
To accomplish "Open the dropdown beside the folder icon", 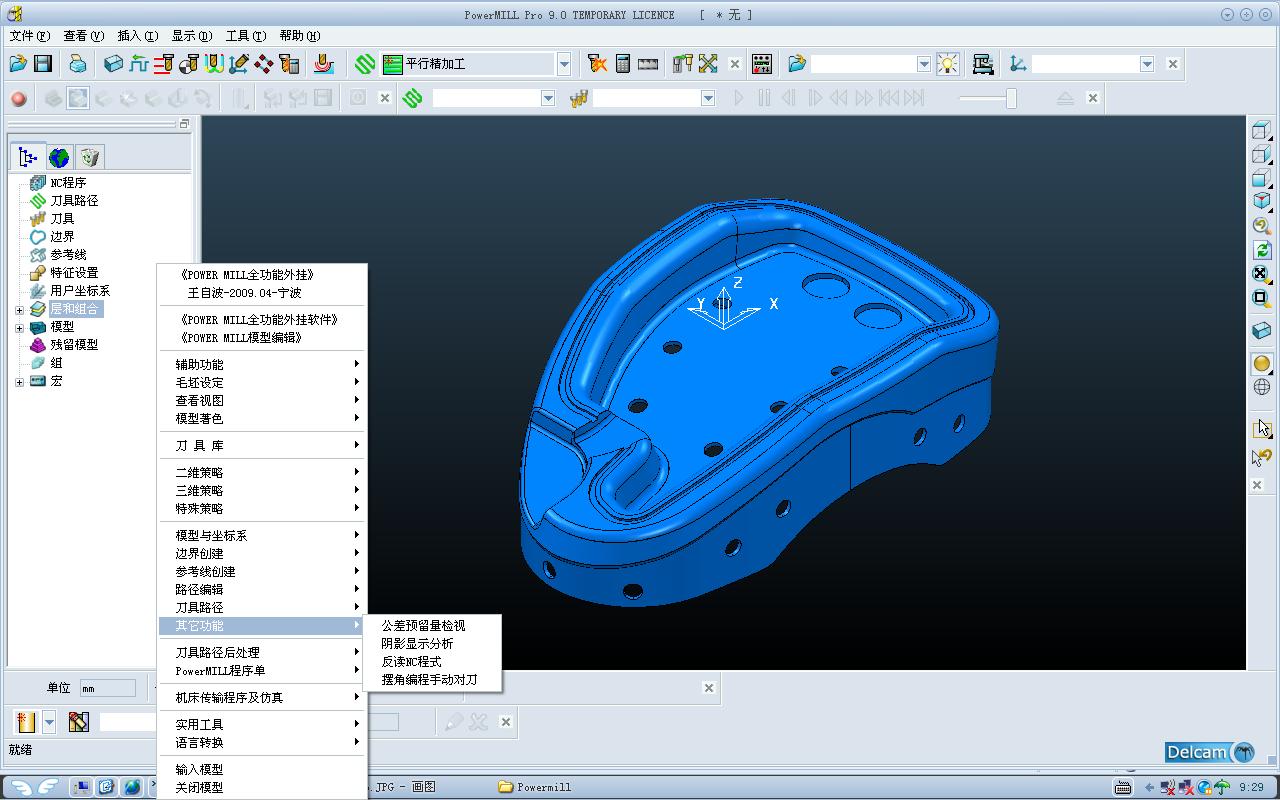I will [x=924, y=64].
